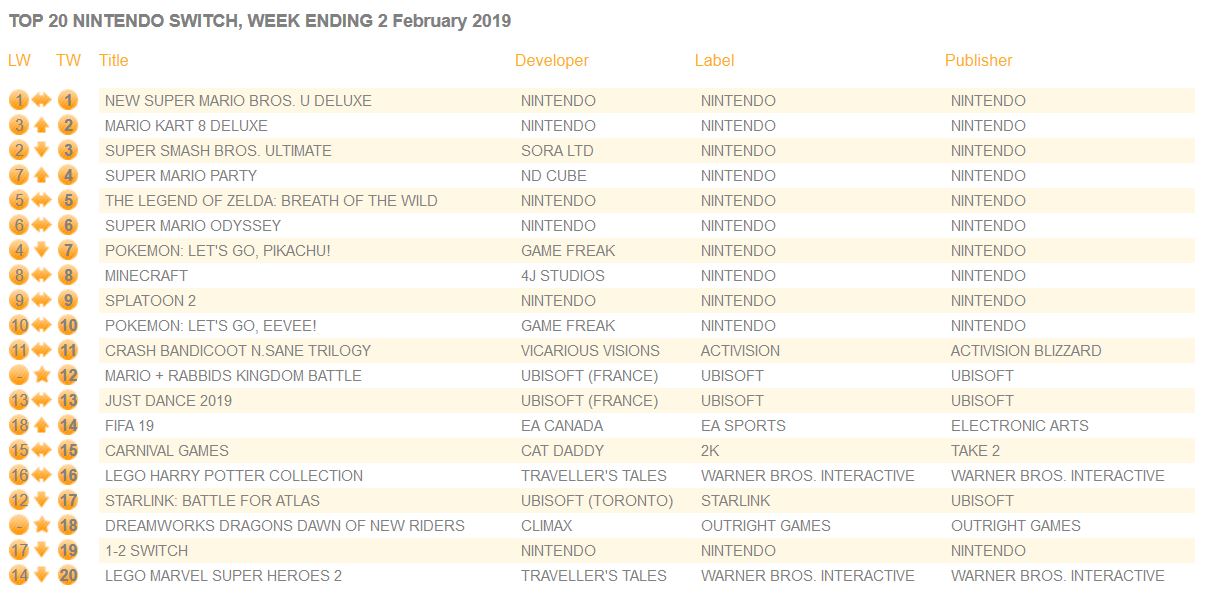Click this week's rank 1 badge
This screenshot has width=1205, height=595.
click(x=67, y=101)
